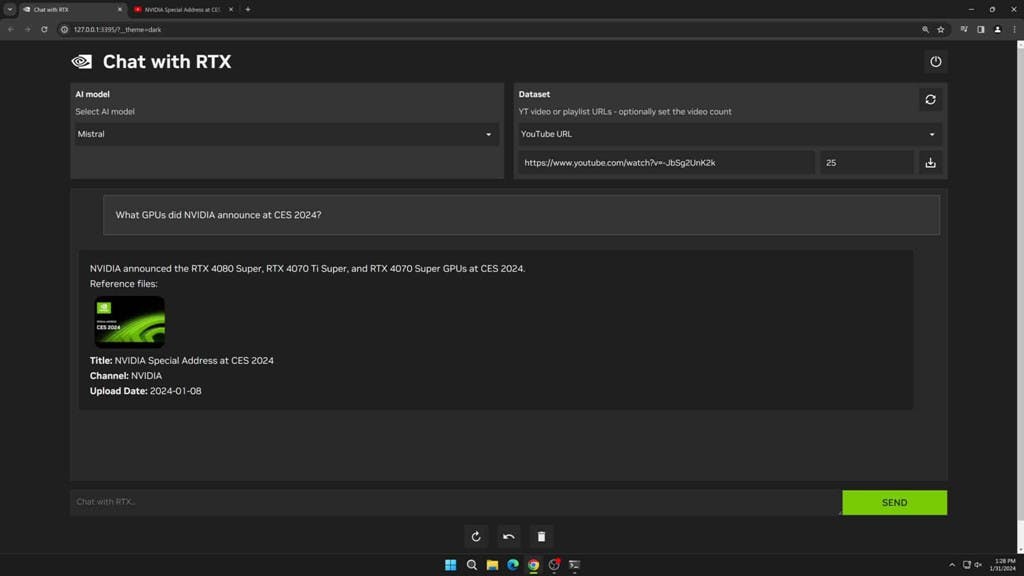
Task: Launch Microsoft Edge from the taskbar
Action: (x=513, y=565)
